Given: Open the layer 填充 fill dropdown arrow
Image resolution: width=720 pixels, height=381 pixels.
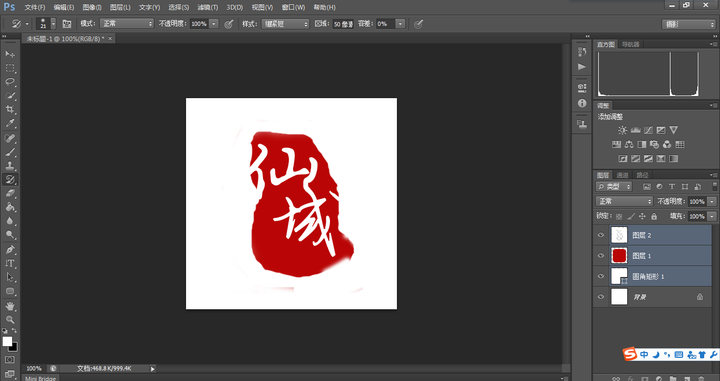Looking at the screenshot, I should pos(712,216).
